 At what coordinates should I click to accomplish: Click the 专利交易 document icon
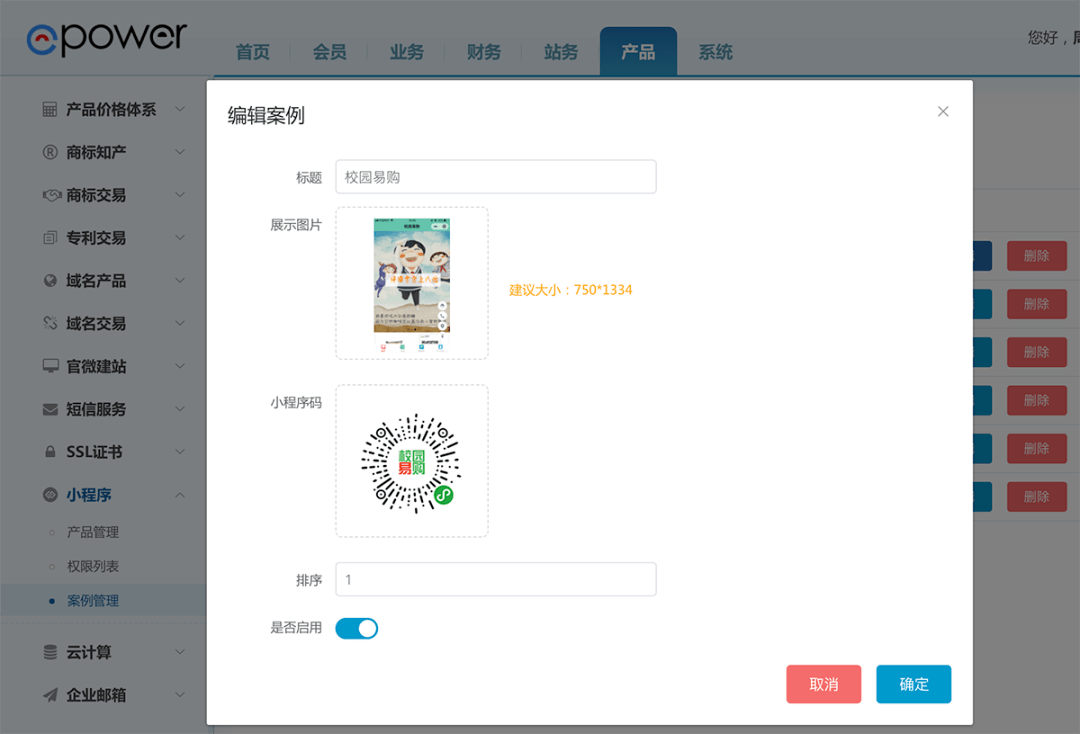(x=50, y=238)
